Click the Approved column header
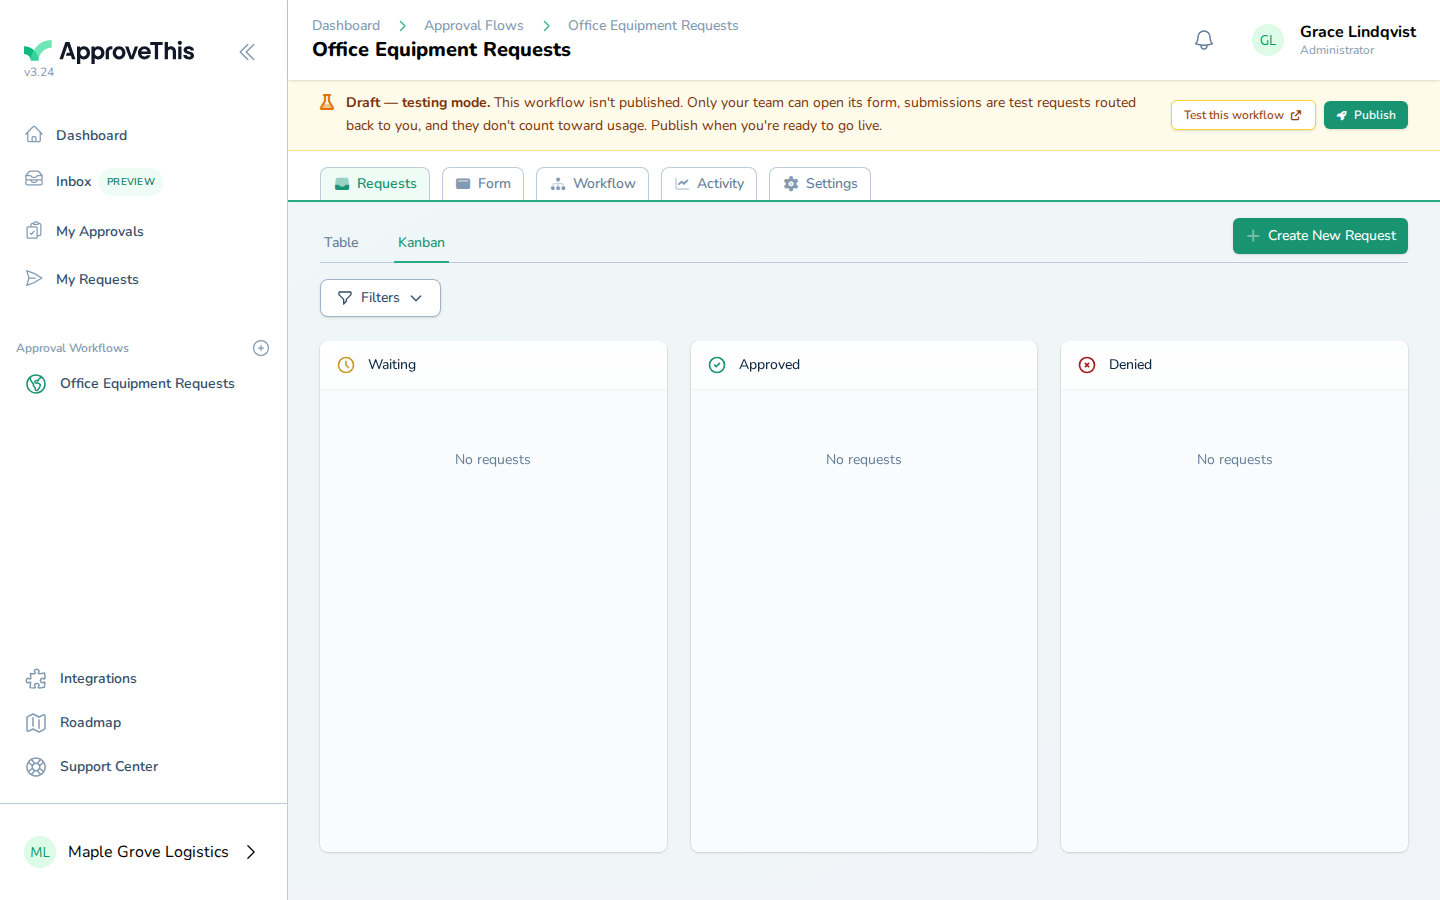Viewport: 1440px width, 900px height. tap(864, 365)
